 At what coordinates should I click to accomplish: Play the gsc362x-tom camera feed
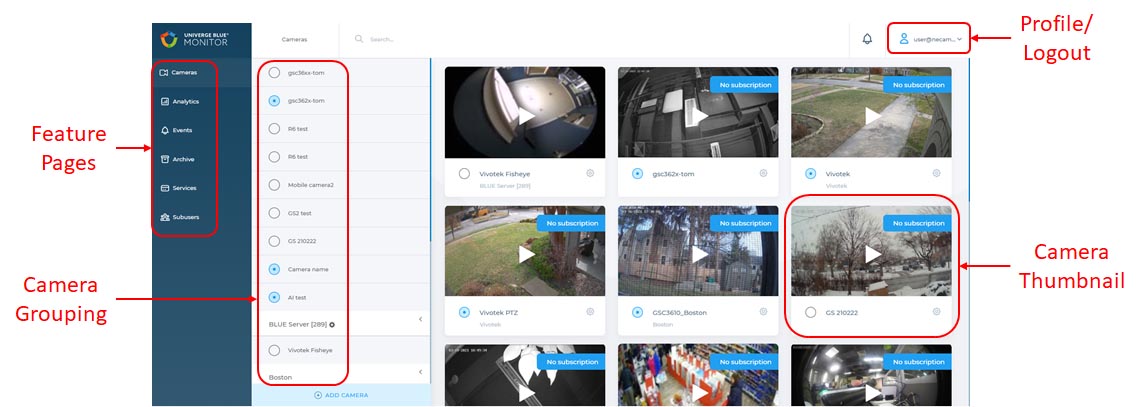click(700, 116)
